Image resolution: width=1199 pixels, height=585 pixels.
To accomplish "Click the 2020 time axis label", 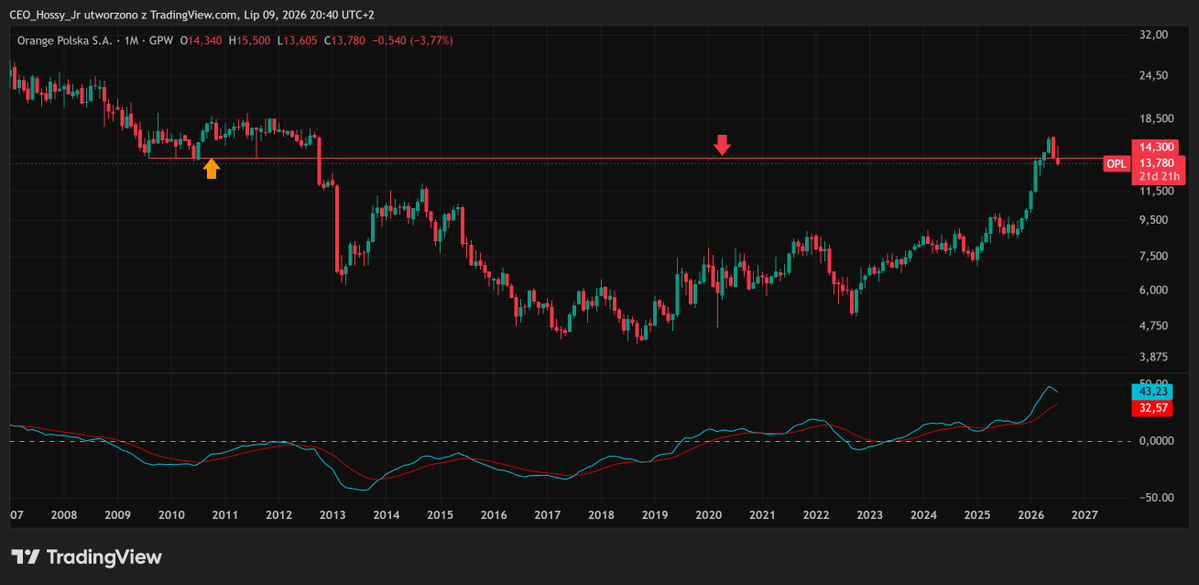I will [708, 515].
